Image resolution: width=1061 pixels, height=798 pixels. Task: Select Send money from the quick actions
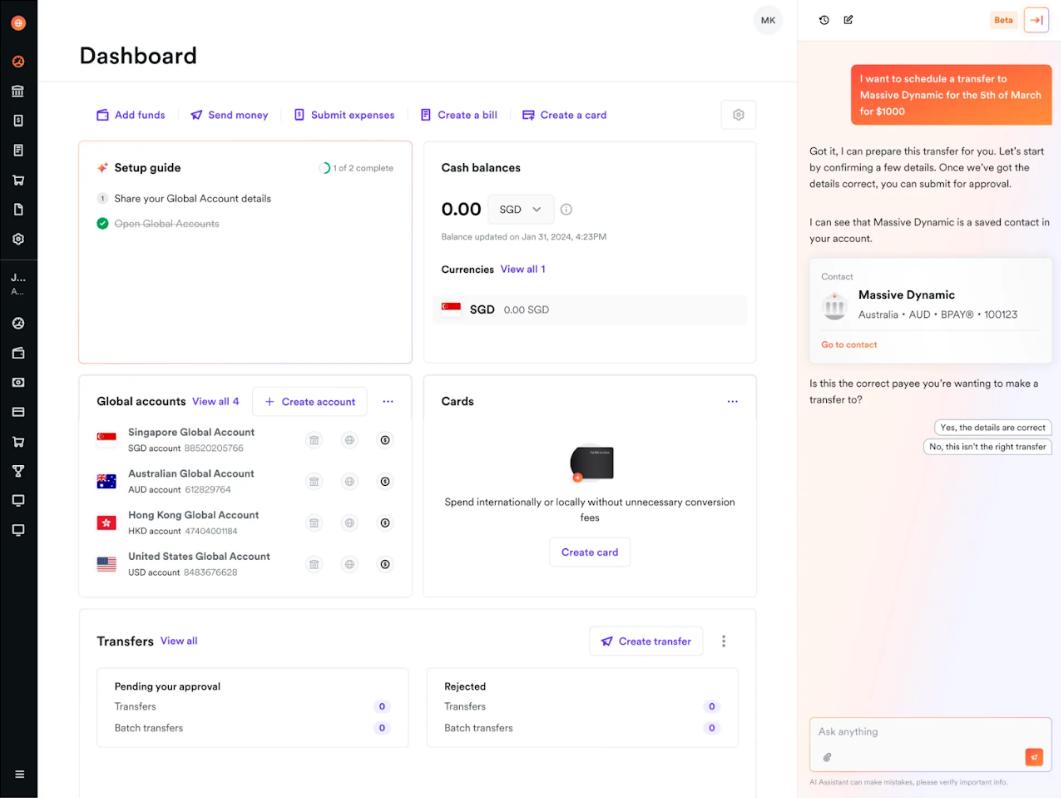click(229, 115)
